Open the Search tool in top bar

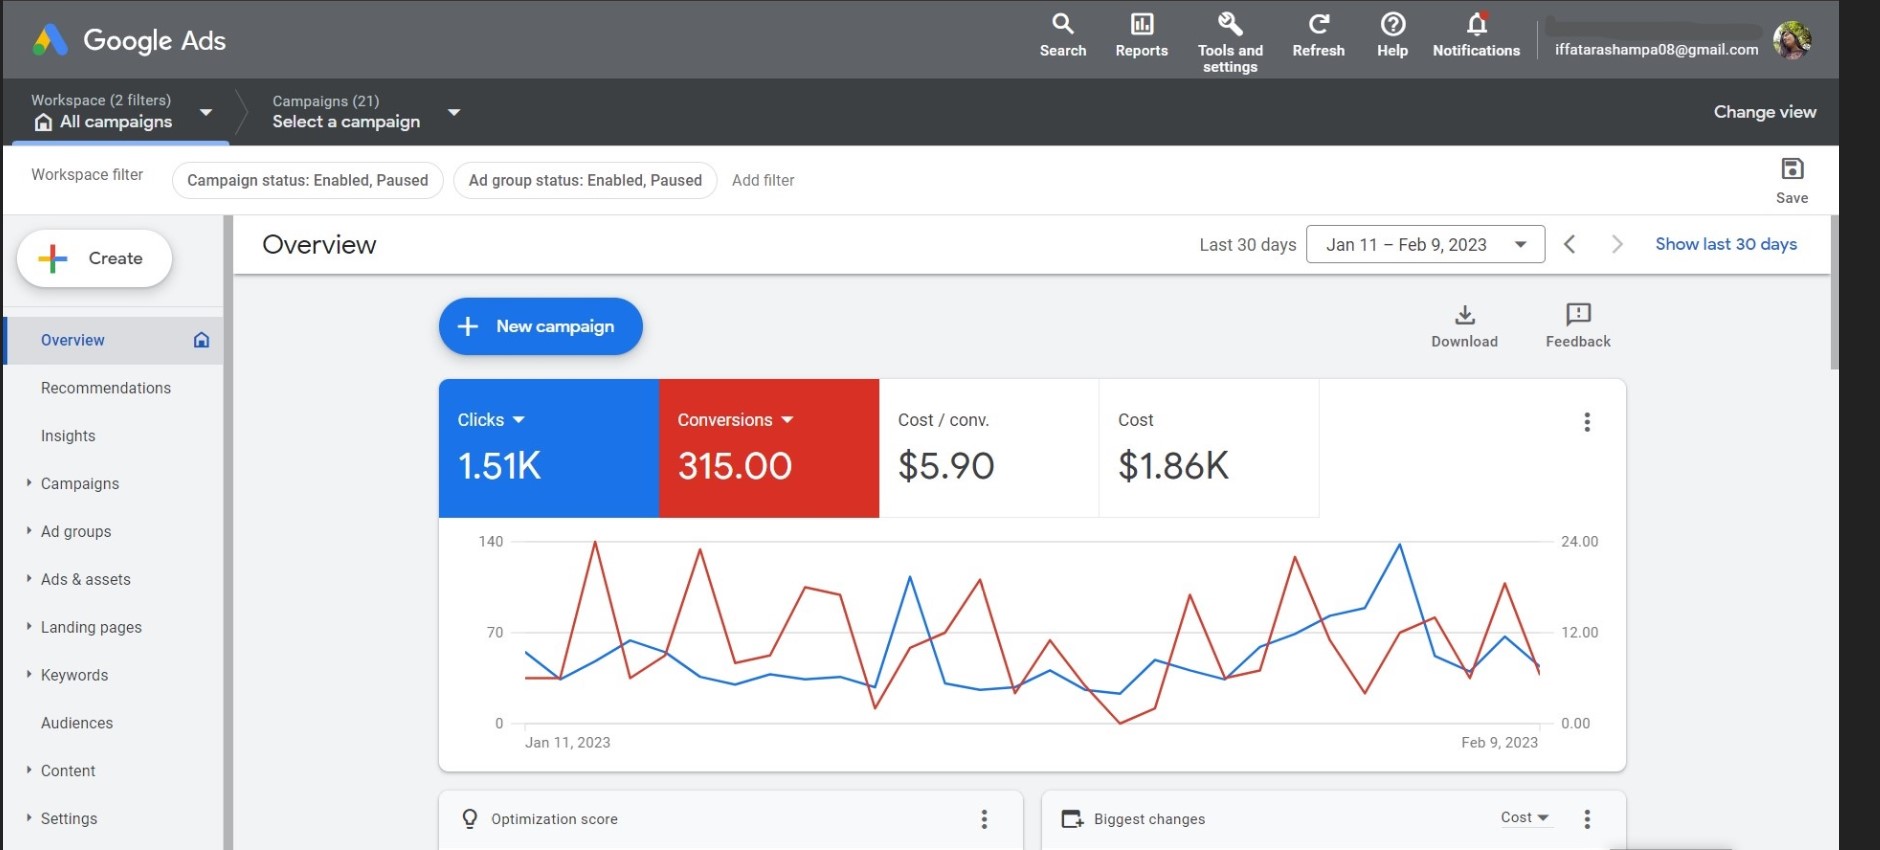[1062, 26]
